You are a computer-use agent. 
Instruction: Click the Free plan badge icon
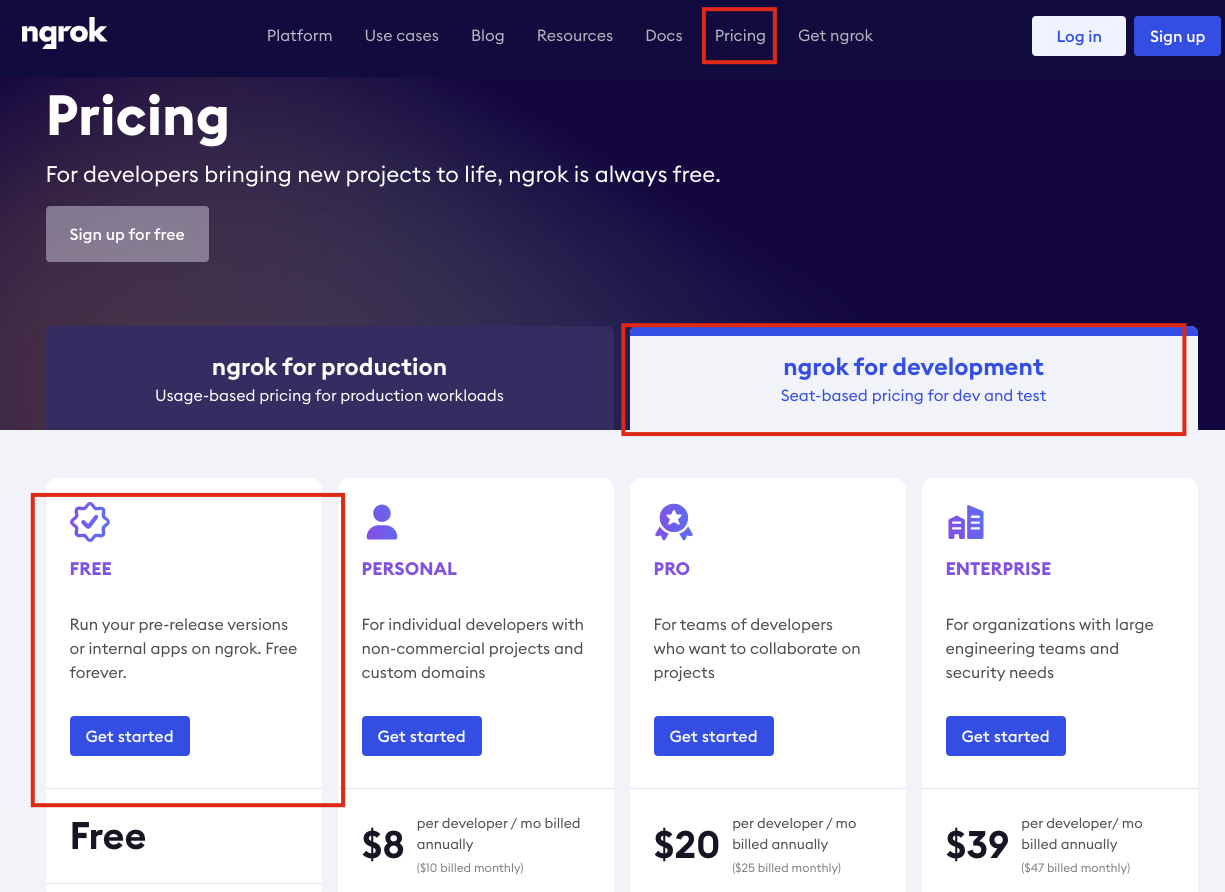(x=90, y=521)
